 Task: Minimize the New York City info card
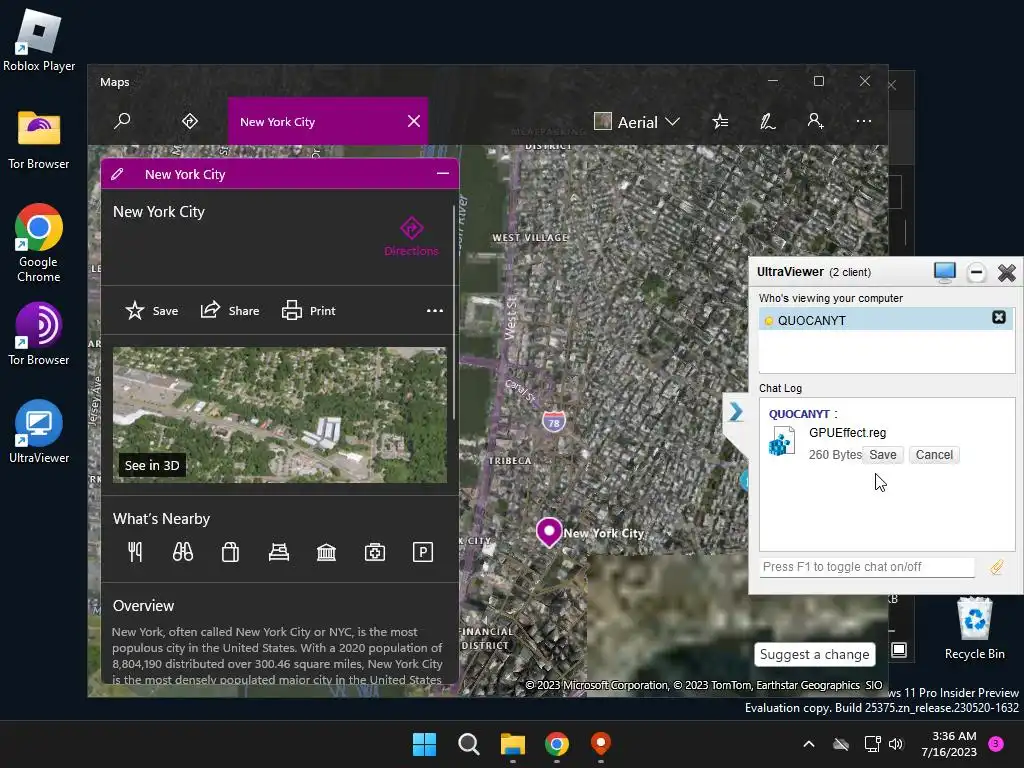pos(442,174)
